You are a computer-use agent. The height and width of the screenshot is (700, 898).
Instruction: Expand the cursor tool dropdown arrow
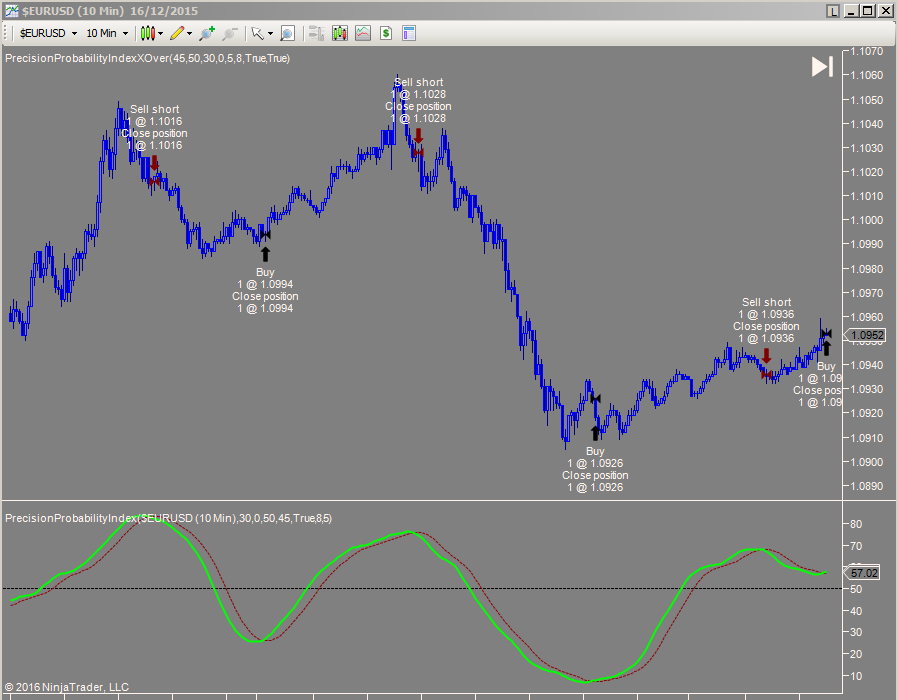[271, 33]
